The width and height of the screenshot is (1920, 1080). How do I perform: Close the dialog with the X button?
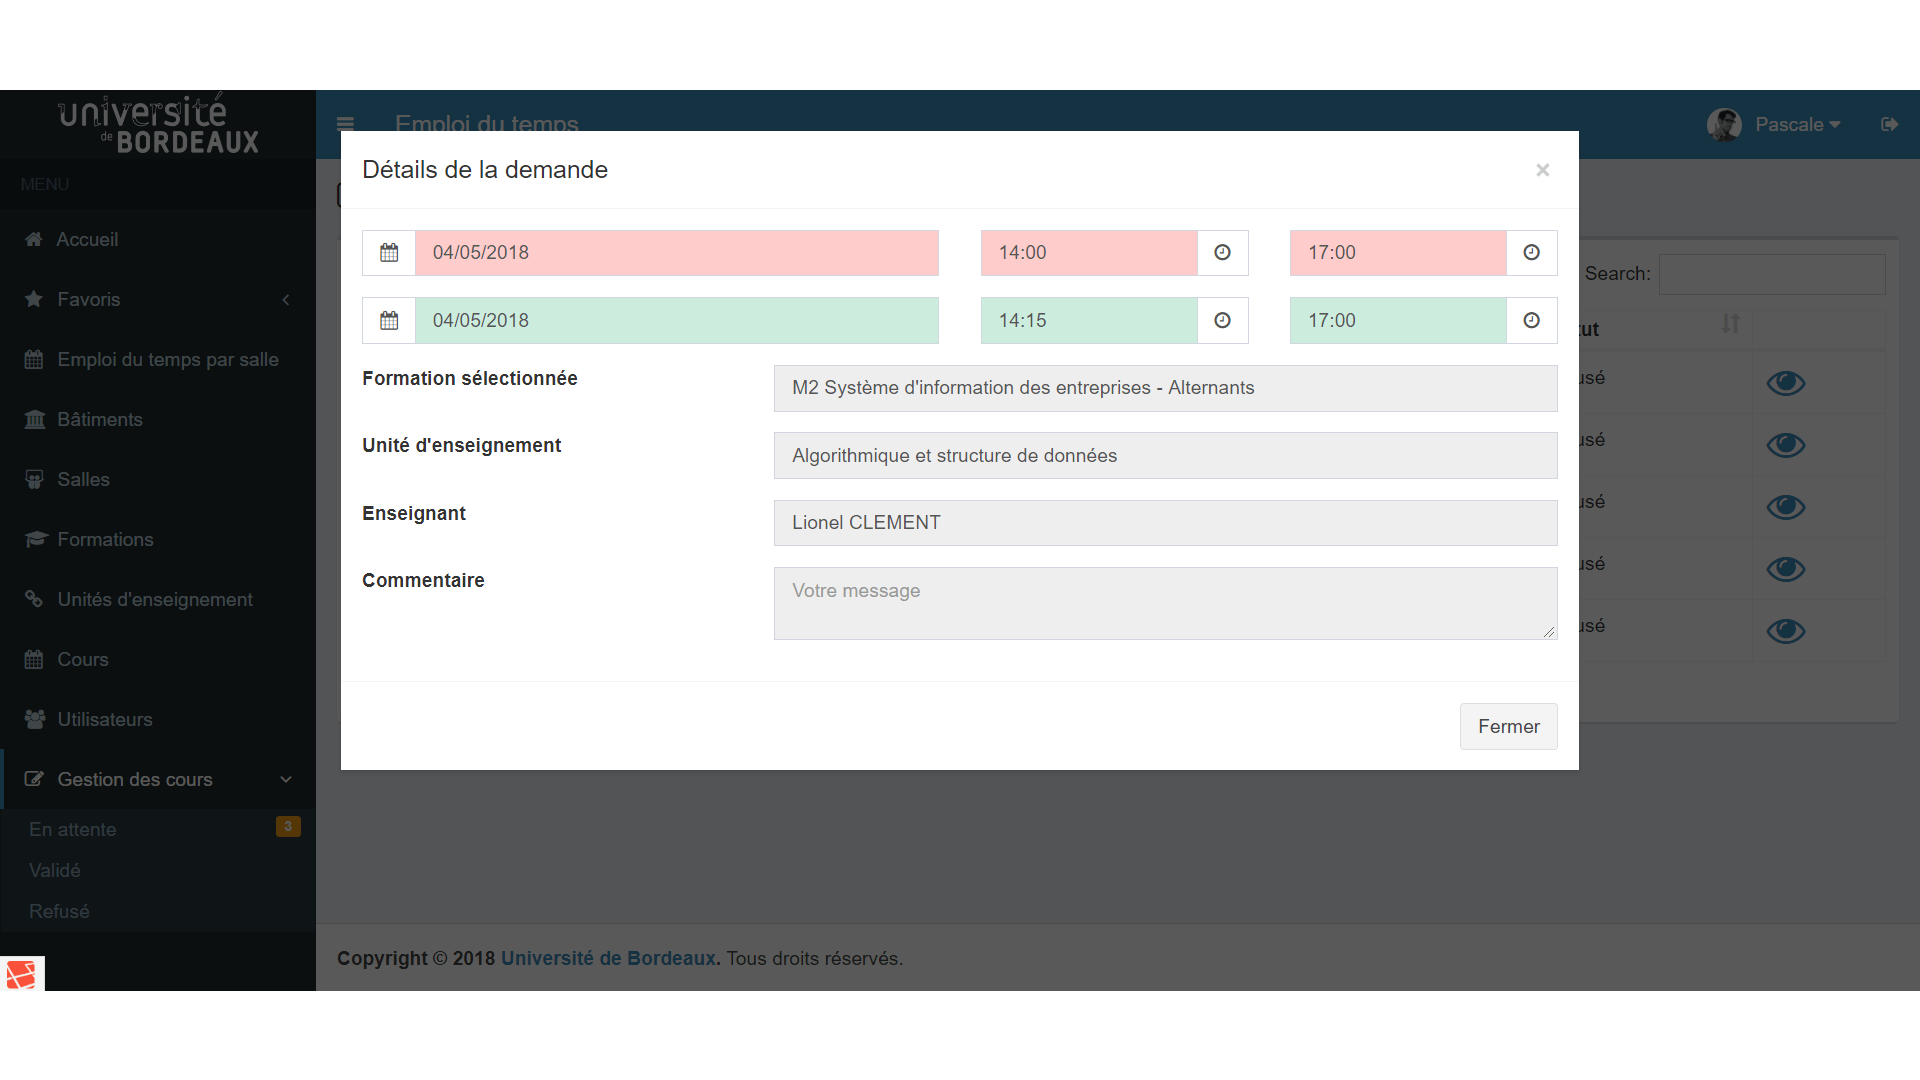pos(1542,171)
